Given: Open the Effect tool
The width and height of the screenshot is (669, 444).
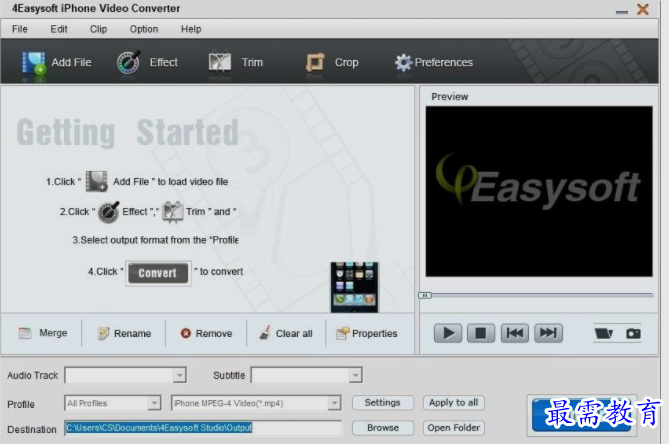Looking at the screenshot, I should [x=128, y=63].
